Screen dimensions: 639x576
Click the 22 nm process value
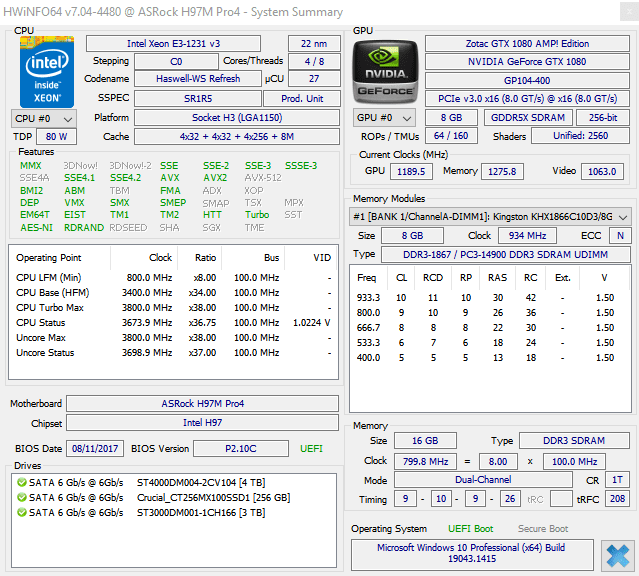click(x=314, y=44)
